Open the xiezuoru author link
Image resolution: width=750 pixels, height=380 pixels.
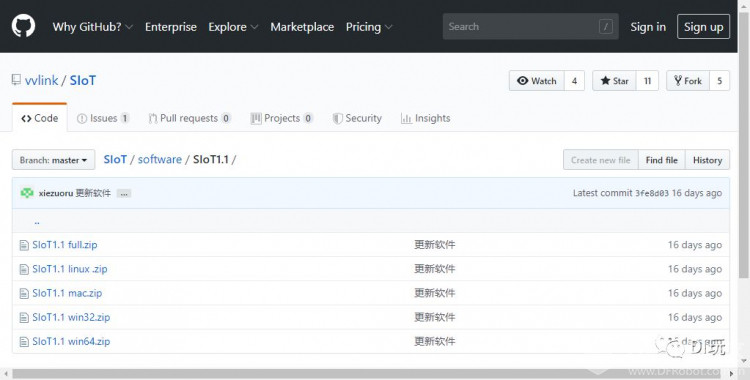tap(56, 193)
